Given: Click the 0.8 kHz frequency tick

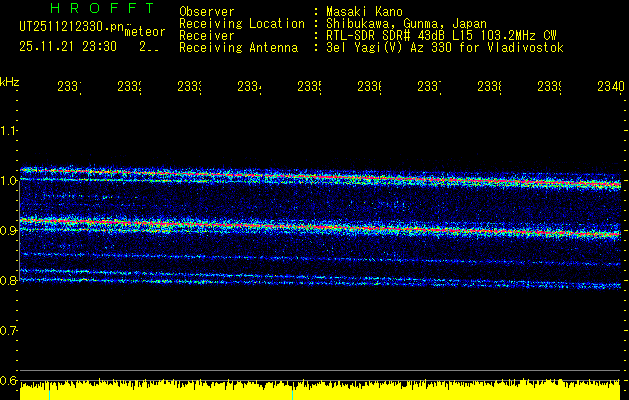Looking at the screenshot, I should point(9,281).
